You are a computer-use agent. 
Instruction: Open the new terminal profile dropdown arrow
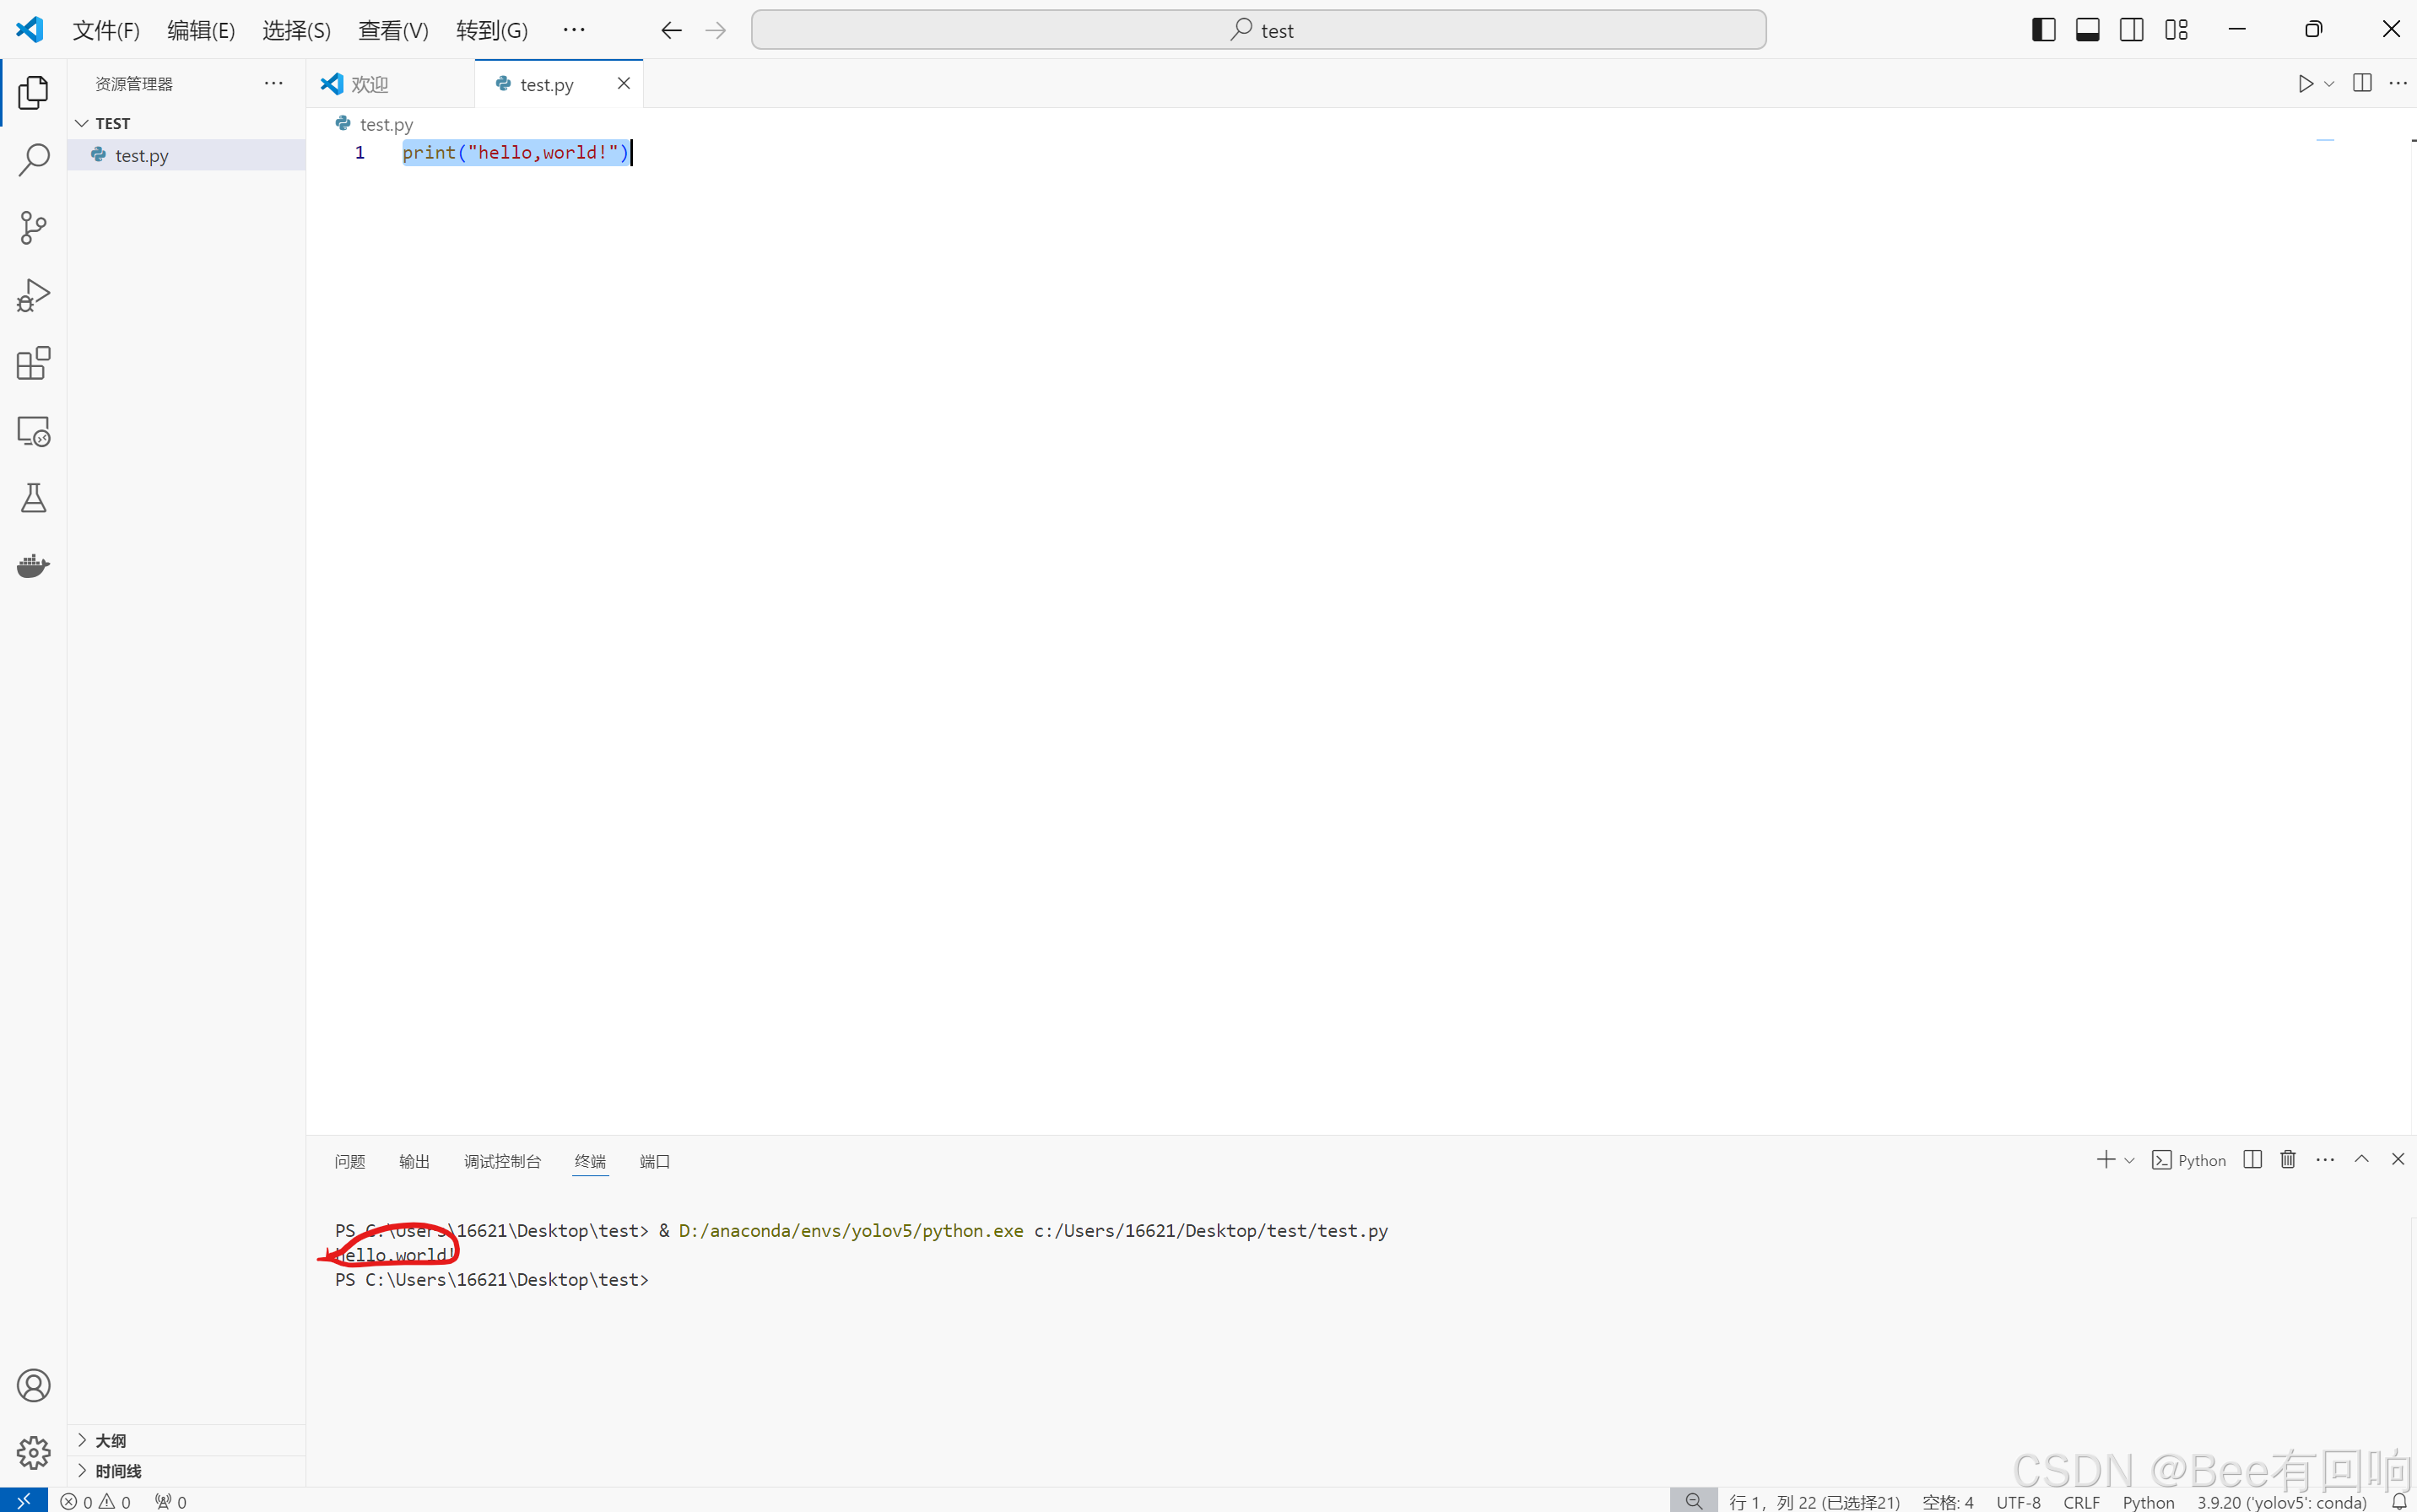(2129, 1161)
